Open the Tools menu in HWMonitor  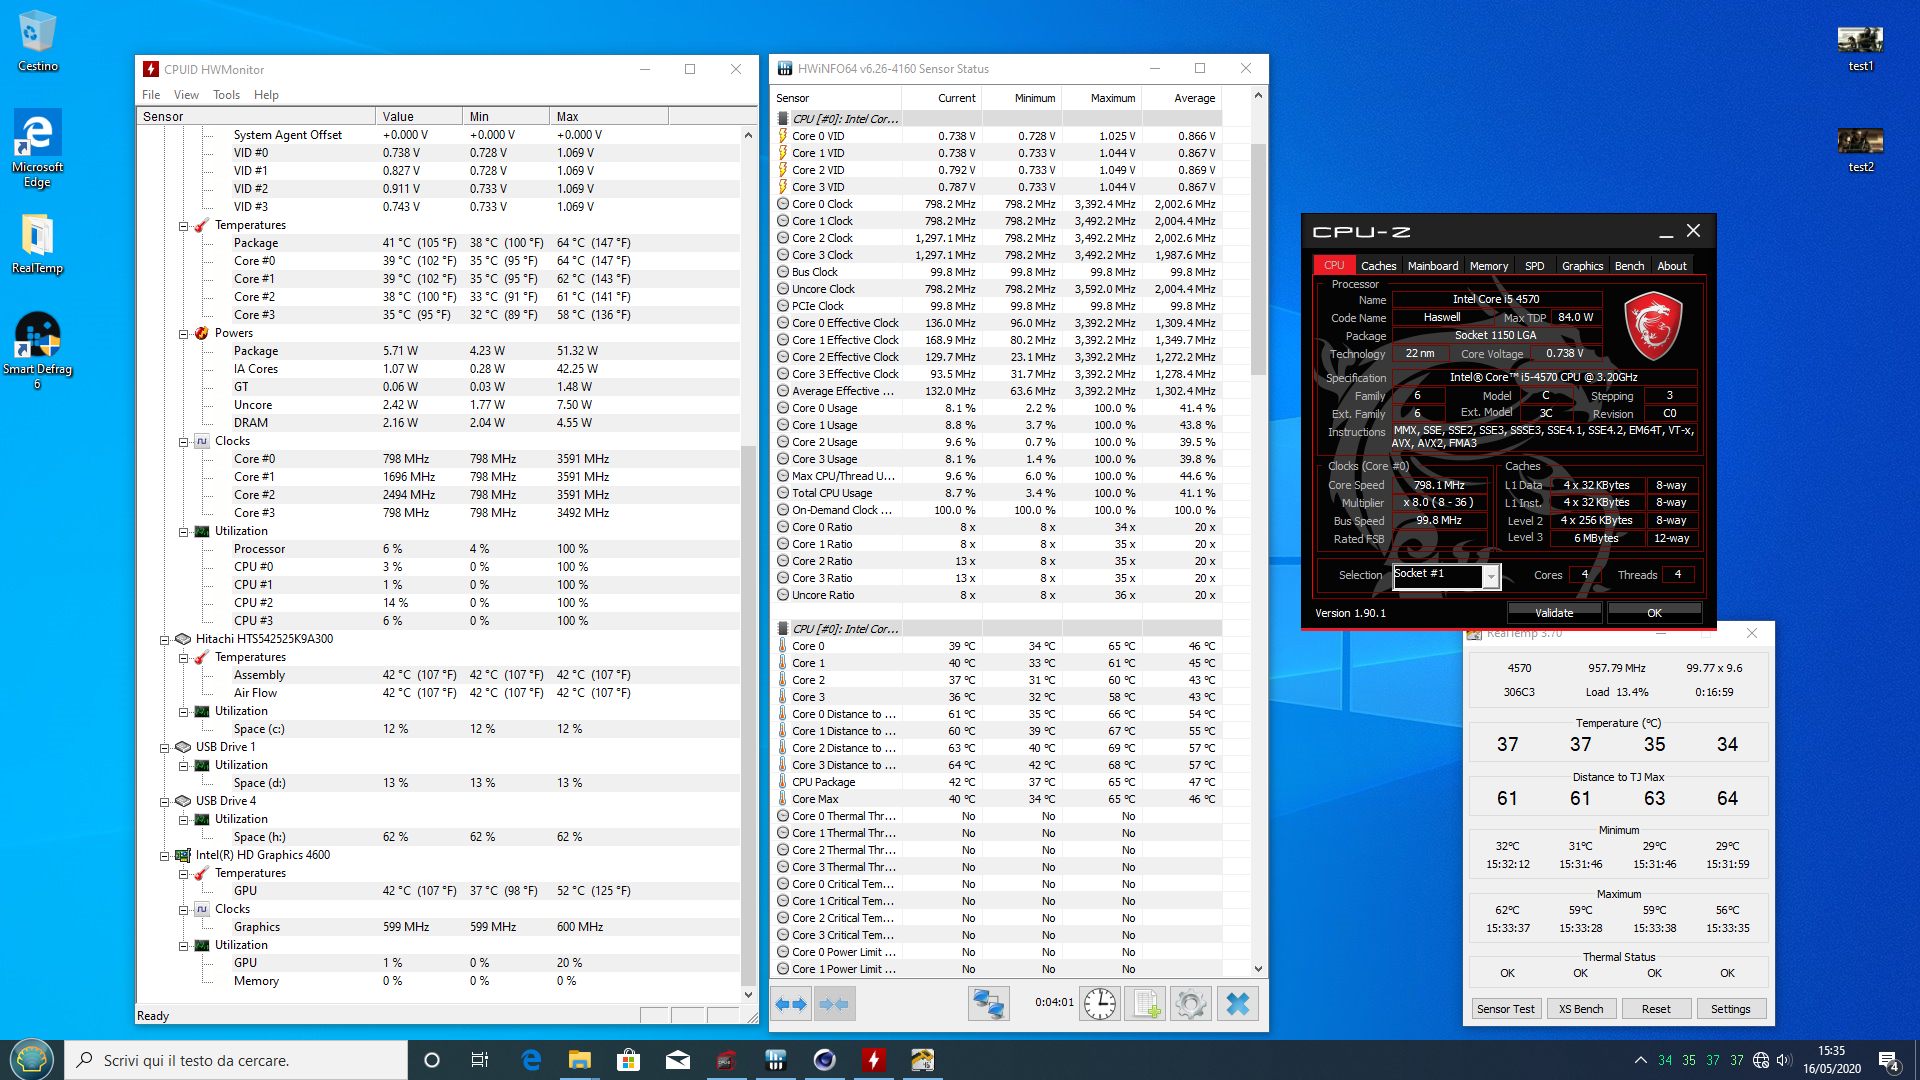pos(226,95)
